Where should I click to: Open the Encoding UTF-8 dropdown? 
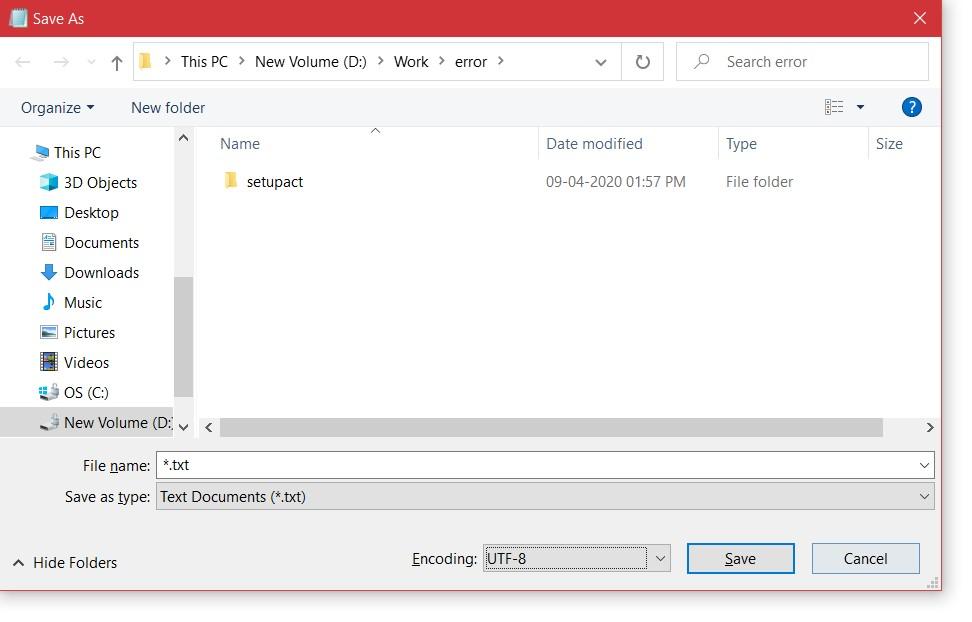577,559
